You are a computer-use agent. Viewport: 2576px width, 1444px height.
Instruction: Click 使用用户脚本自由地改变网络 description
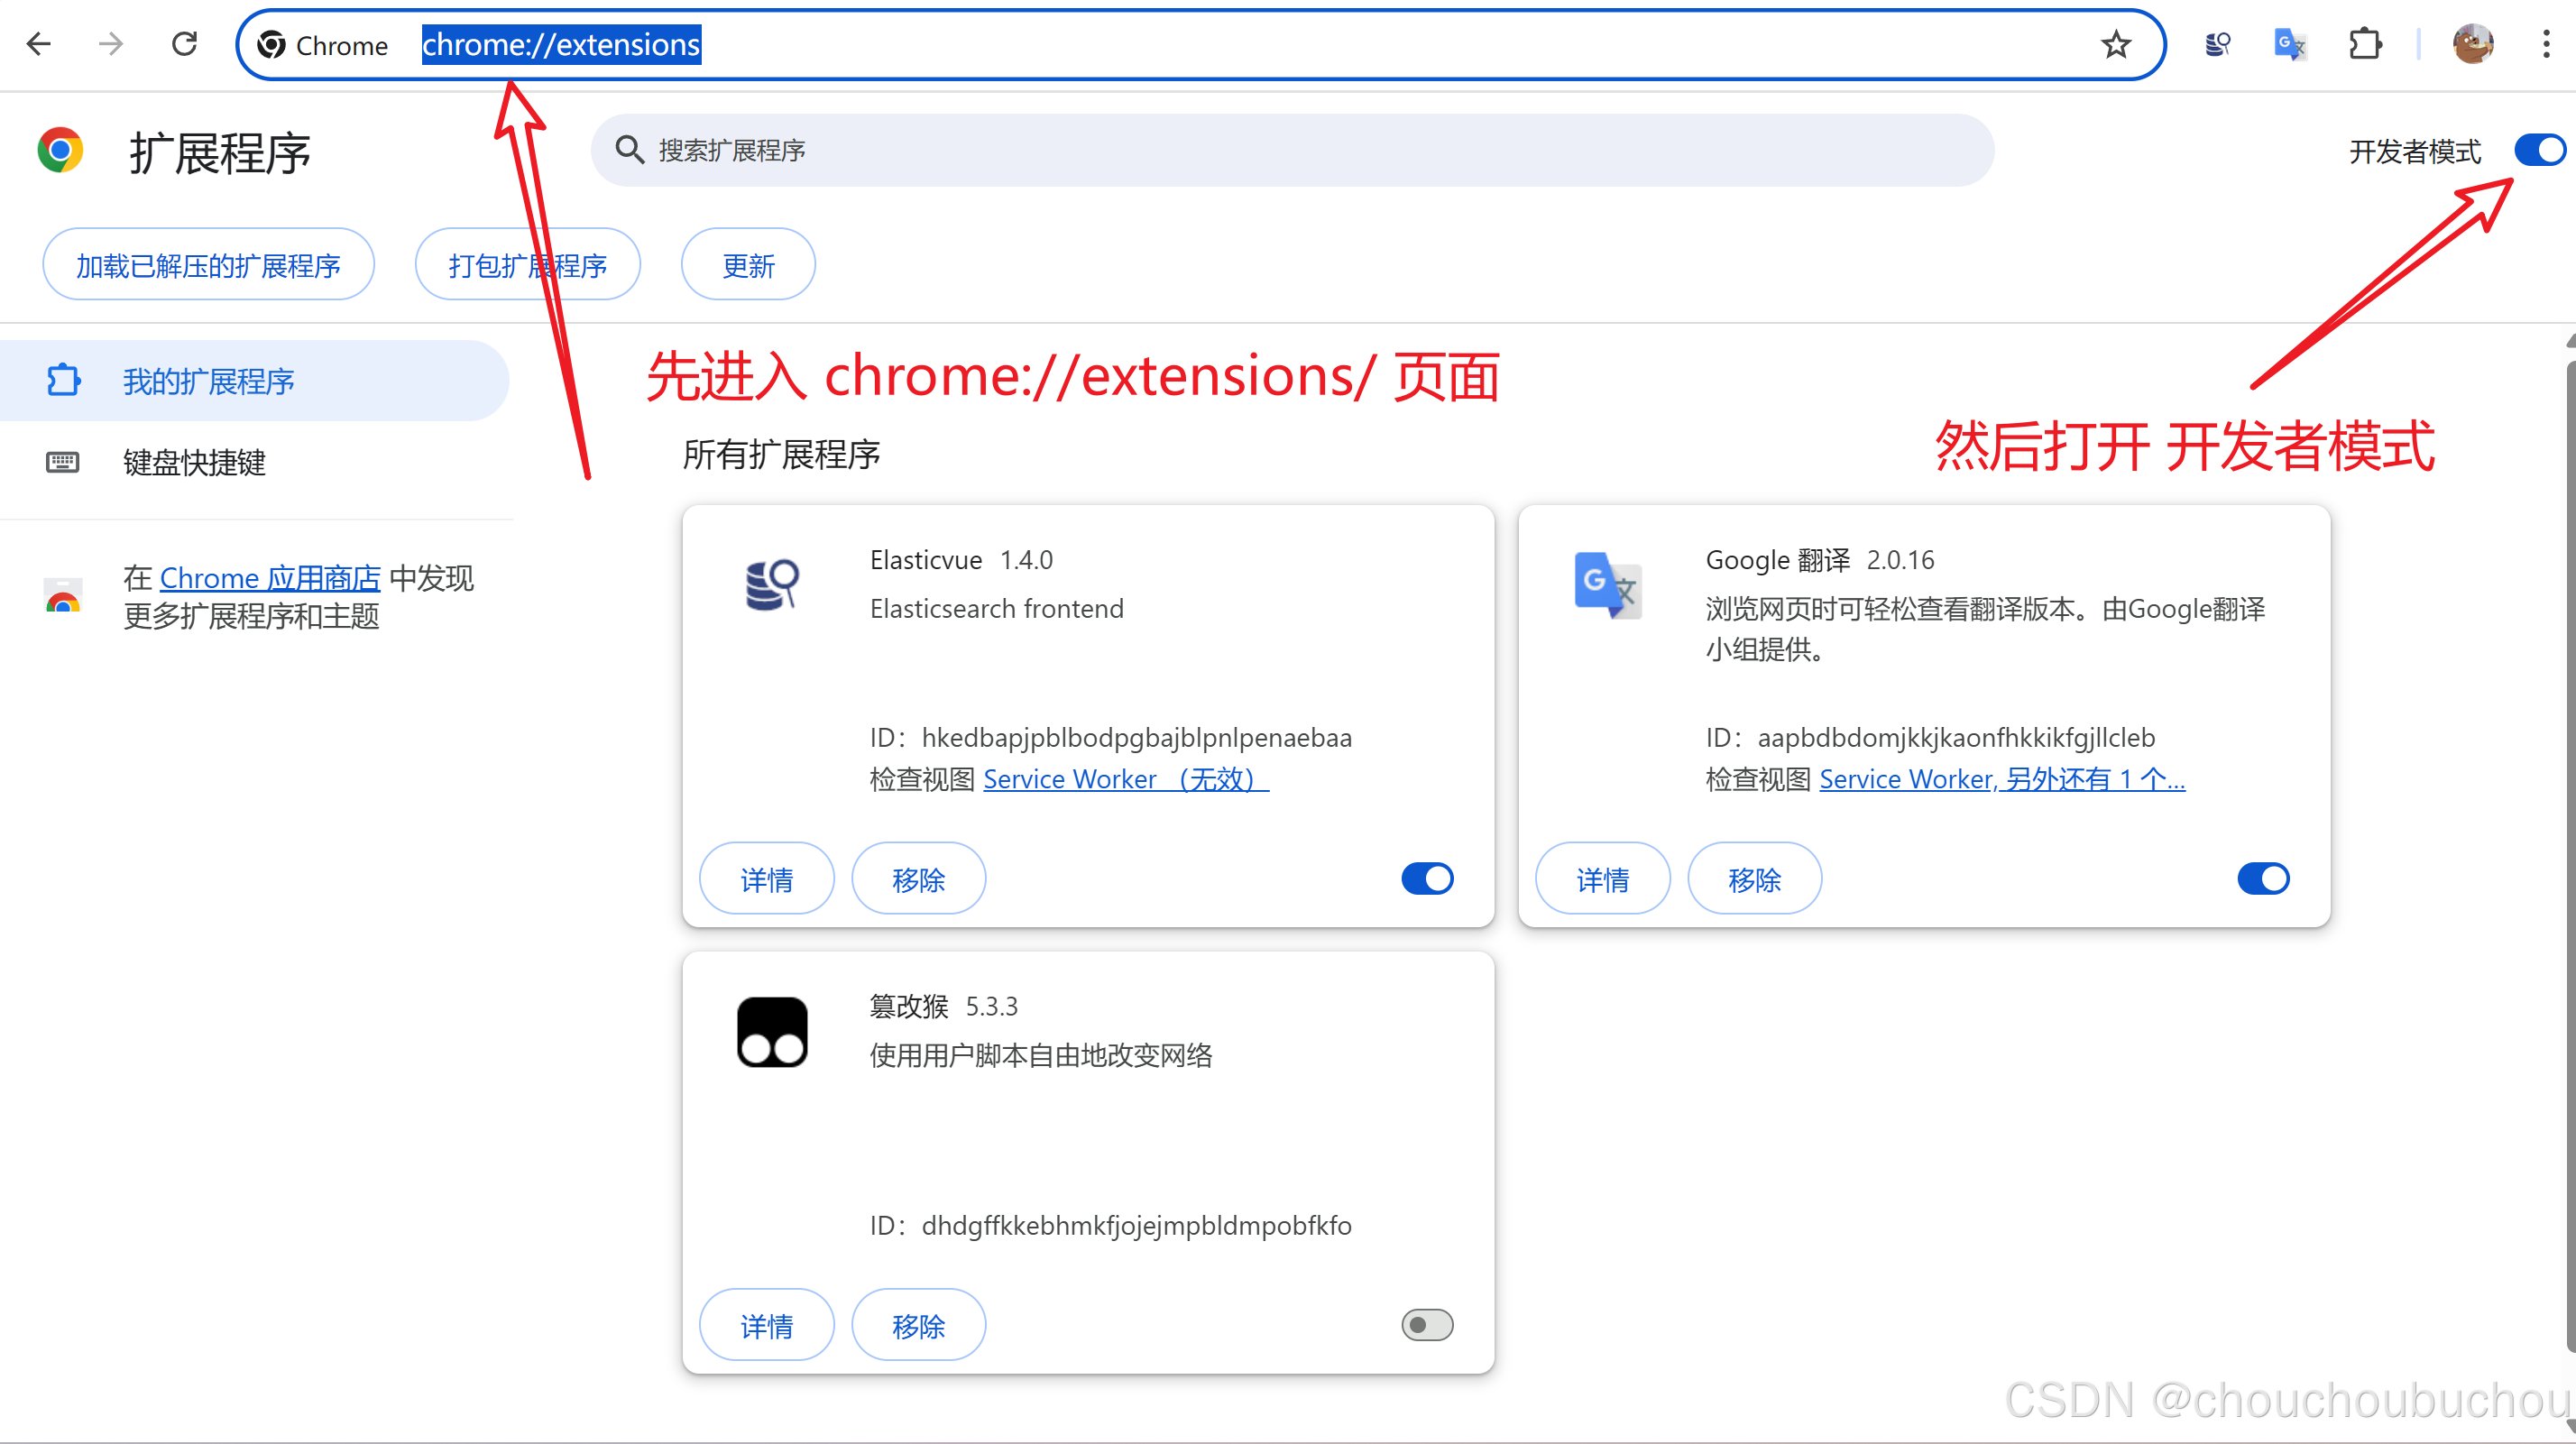pos(1040,1056)
